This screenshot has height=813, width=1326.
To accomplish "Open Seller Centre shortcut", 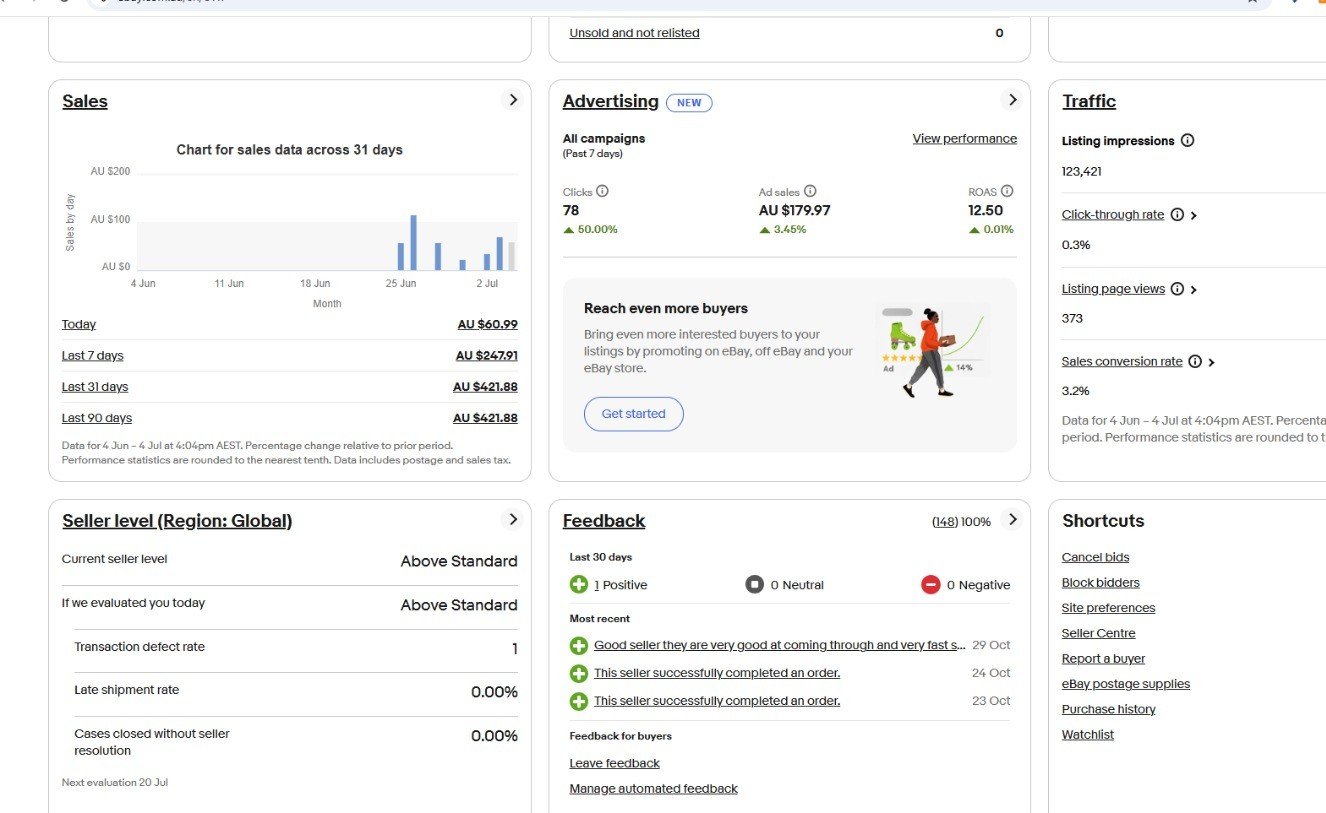I will click(x=1099, y=633).
